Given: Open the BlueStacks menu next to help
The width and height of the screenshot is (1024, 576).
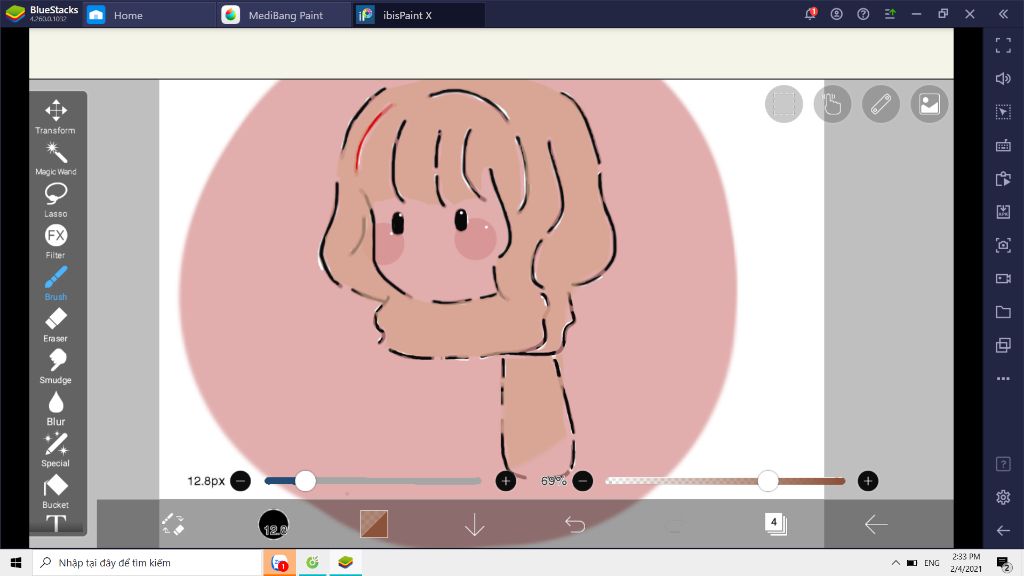Looking at the screenshot, I should pyautogui.click(x=890, y=14).
